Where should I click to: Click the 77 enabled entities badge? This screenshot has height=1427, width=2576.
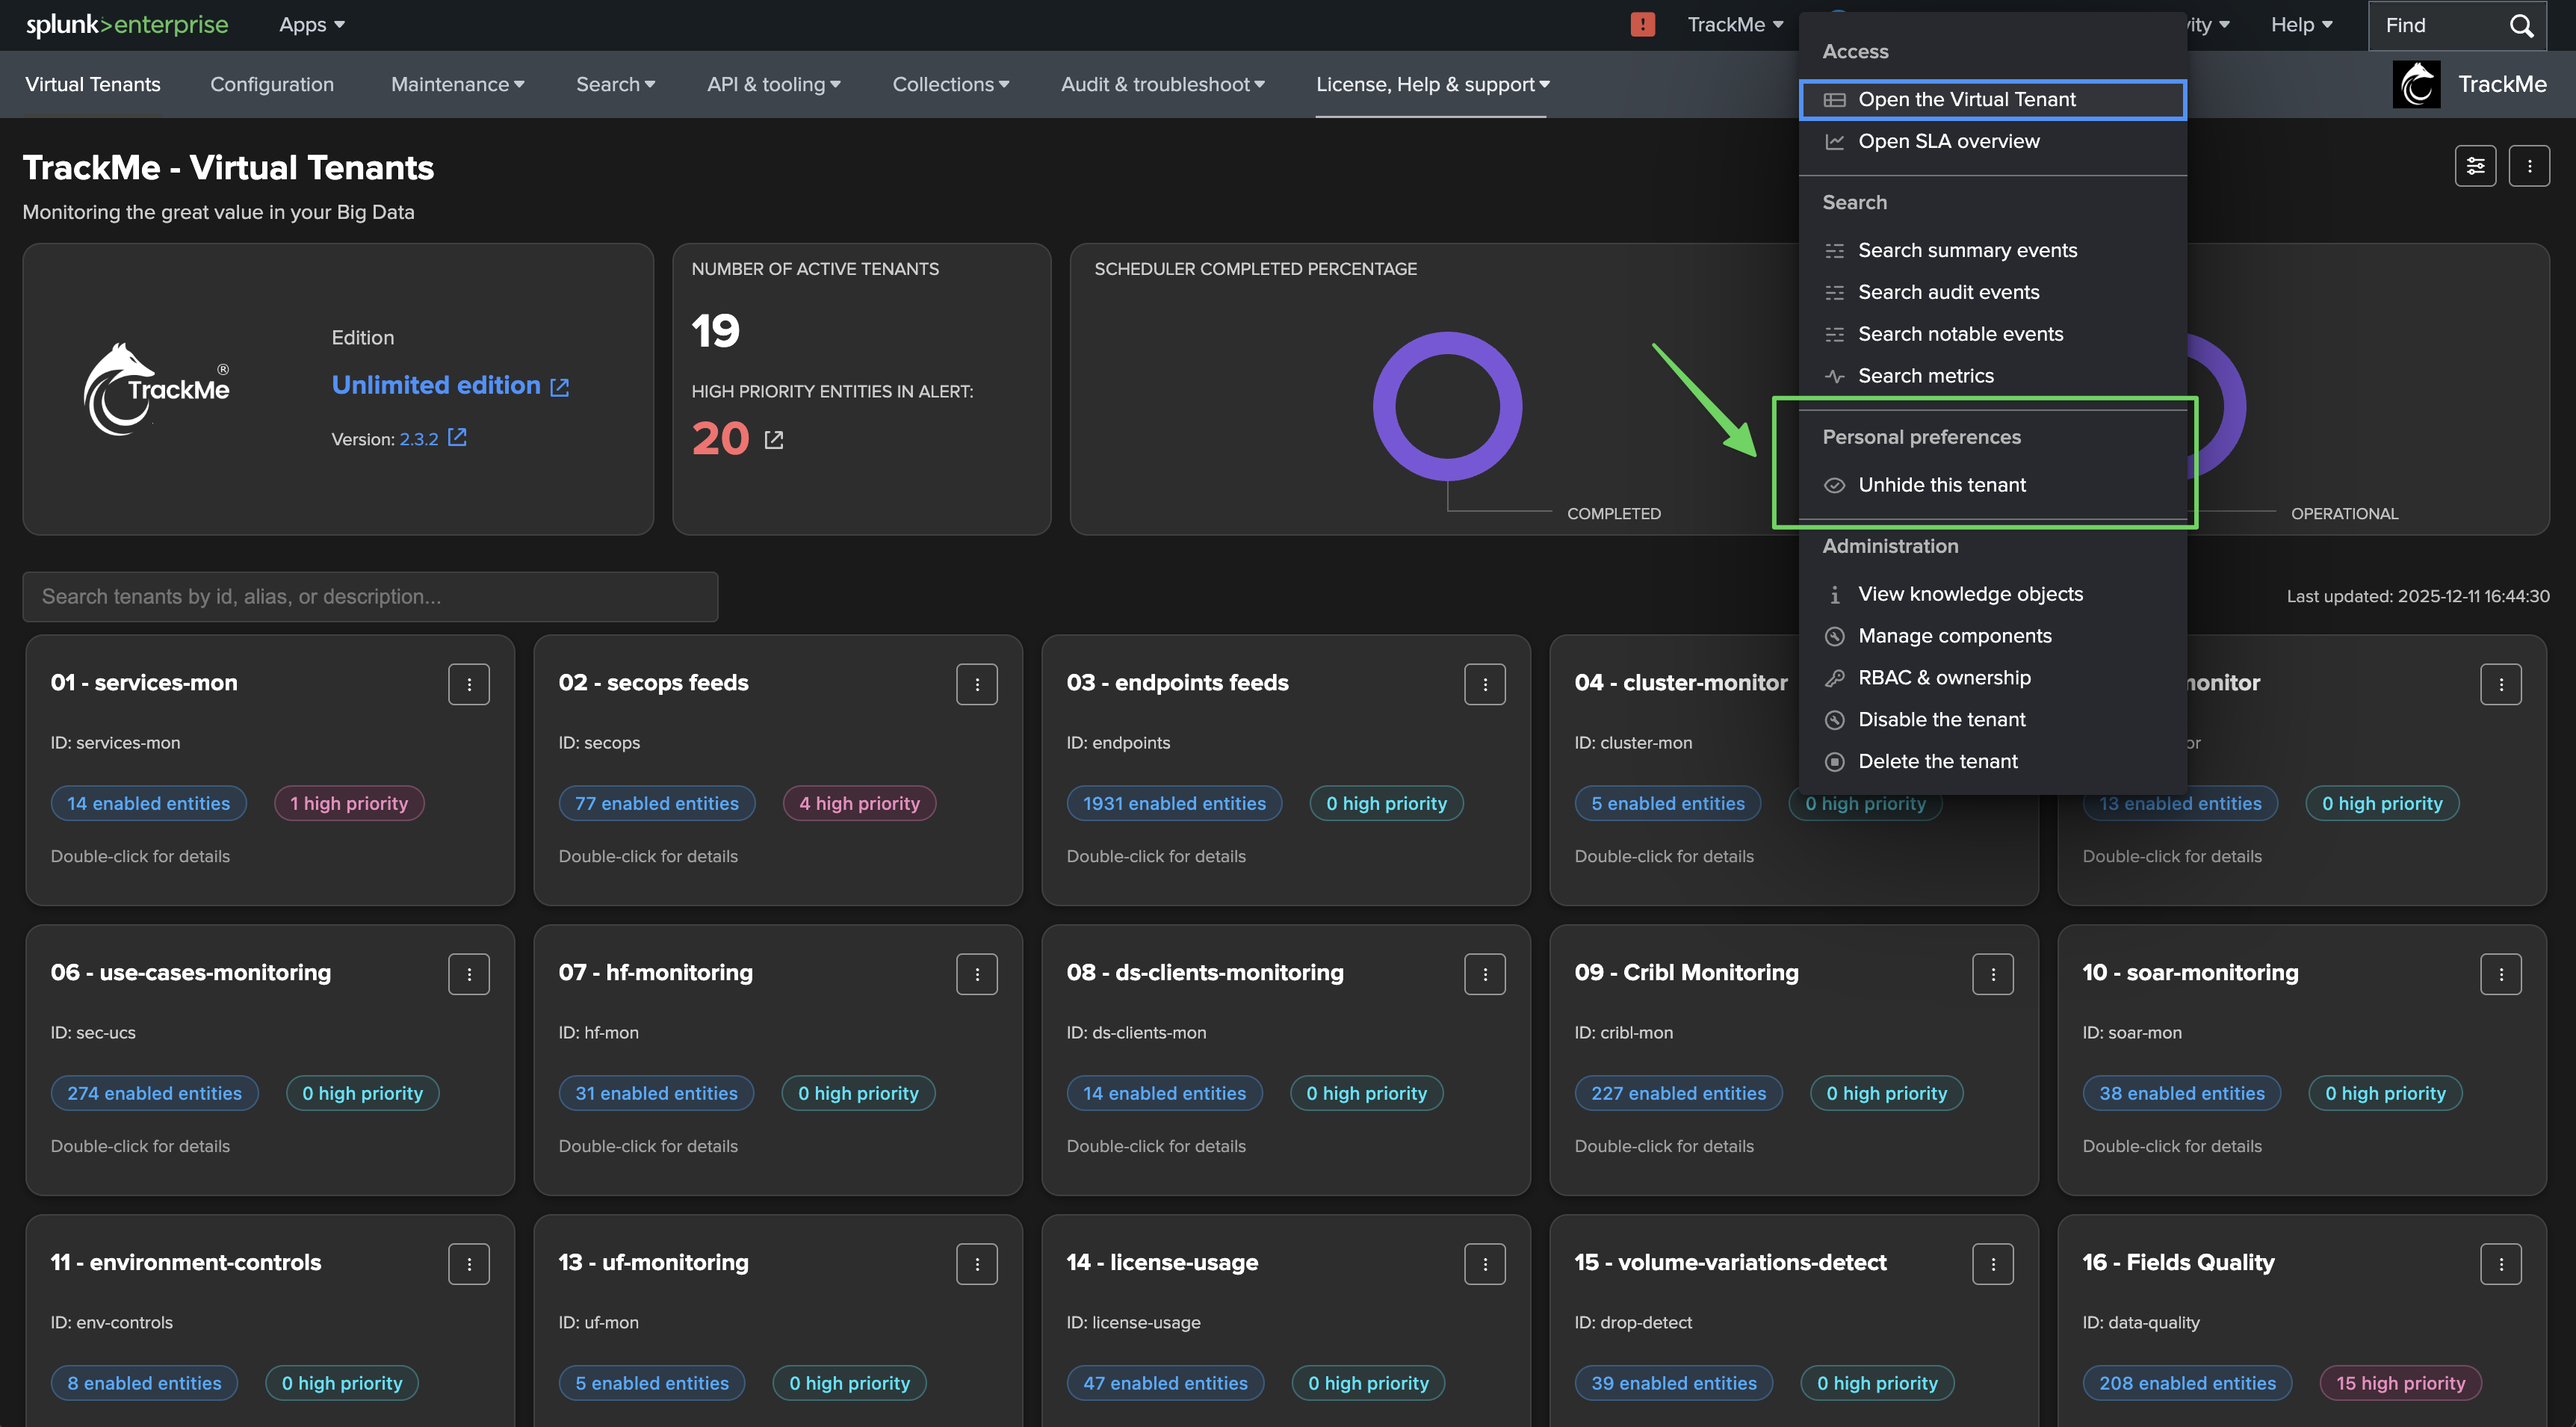point(656,803)
